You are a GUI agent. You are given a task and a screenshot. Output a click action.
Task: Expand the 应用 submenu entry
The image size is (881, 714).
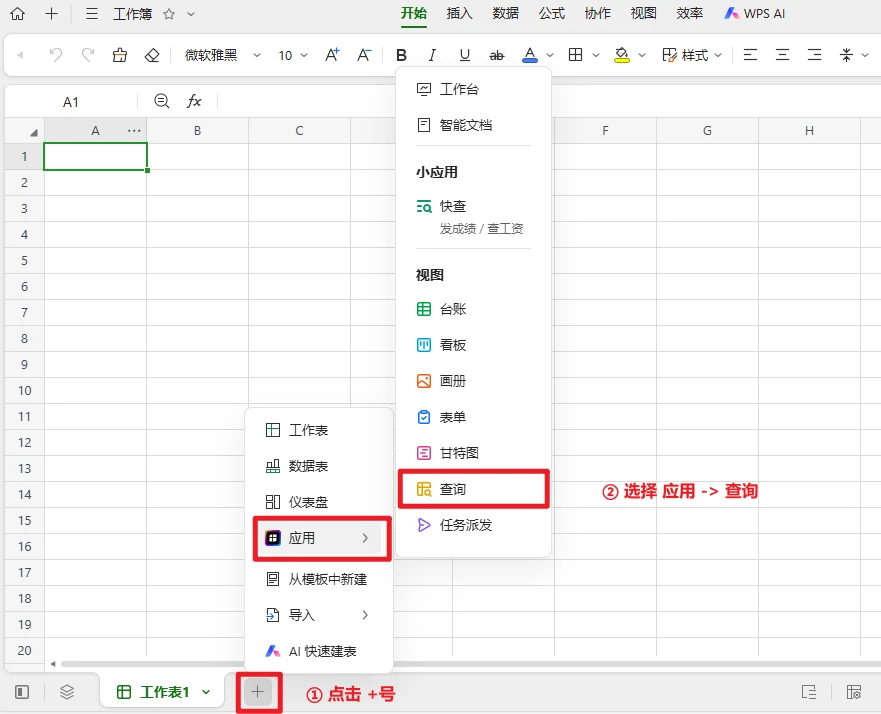[320, 538]
